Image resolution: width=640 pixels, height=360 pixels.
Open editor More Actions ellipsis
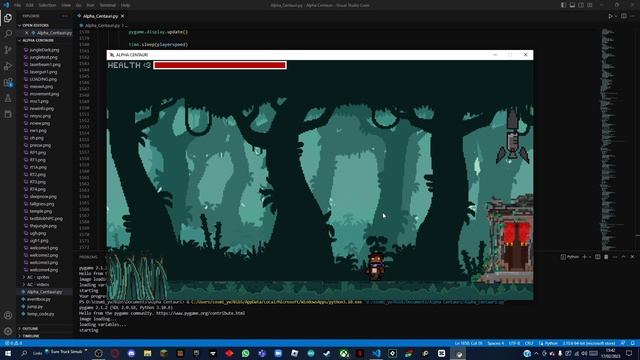click(633, 16)
